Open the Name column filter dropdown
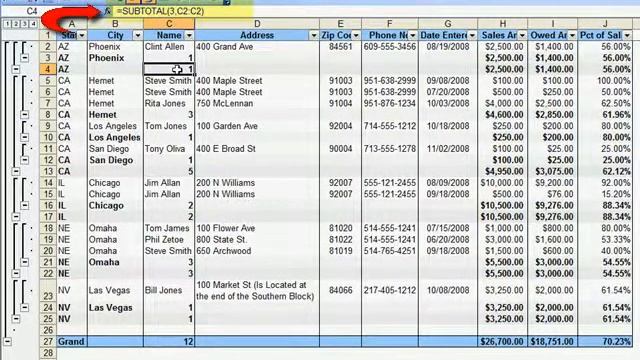This screenshot has width=640, height=360. pos(189,36)
